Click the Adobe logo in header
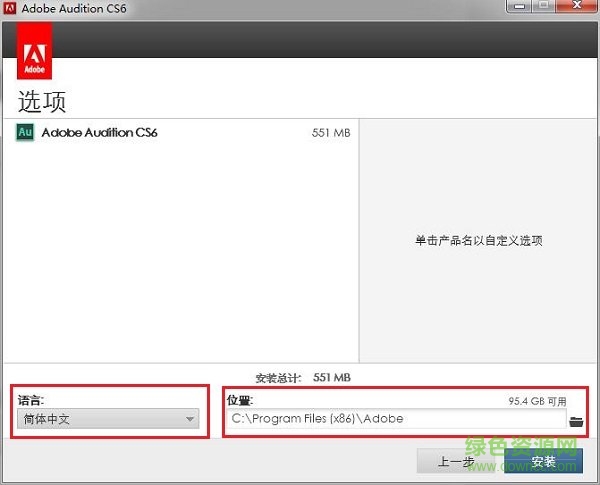The width and height of the screenshot is (600, 485). [34, 51]
